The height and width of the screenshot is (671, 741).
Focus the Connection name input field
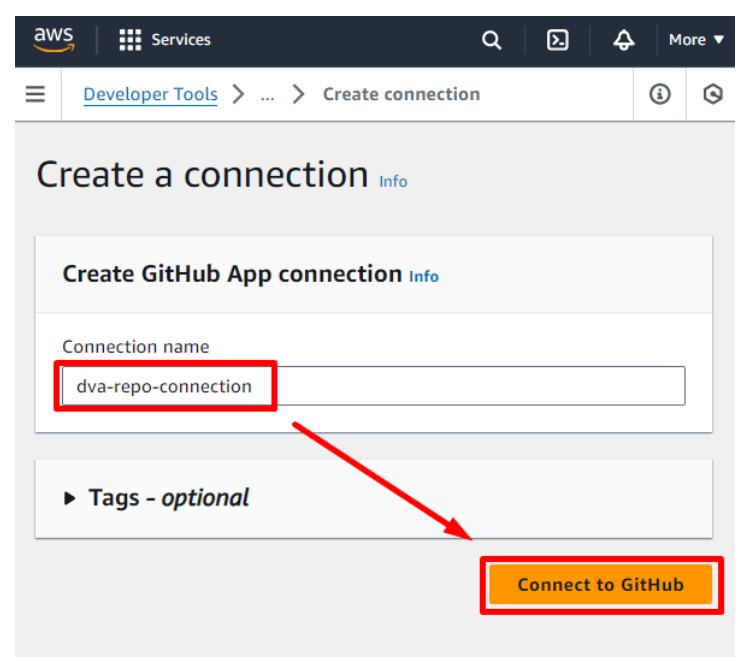(x=373, y=386)
